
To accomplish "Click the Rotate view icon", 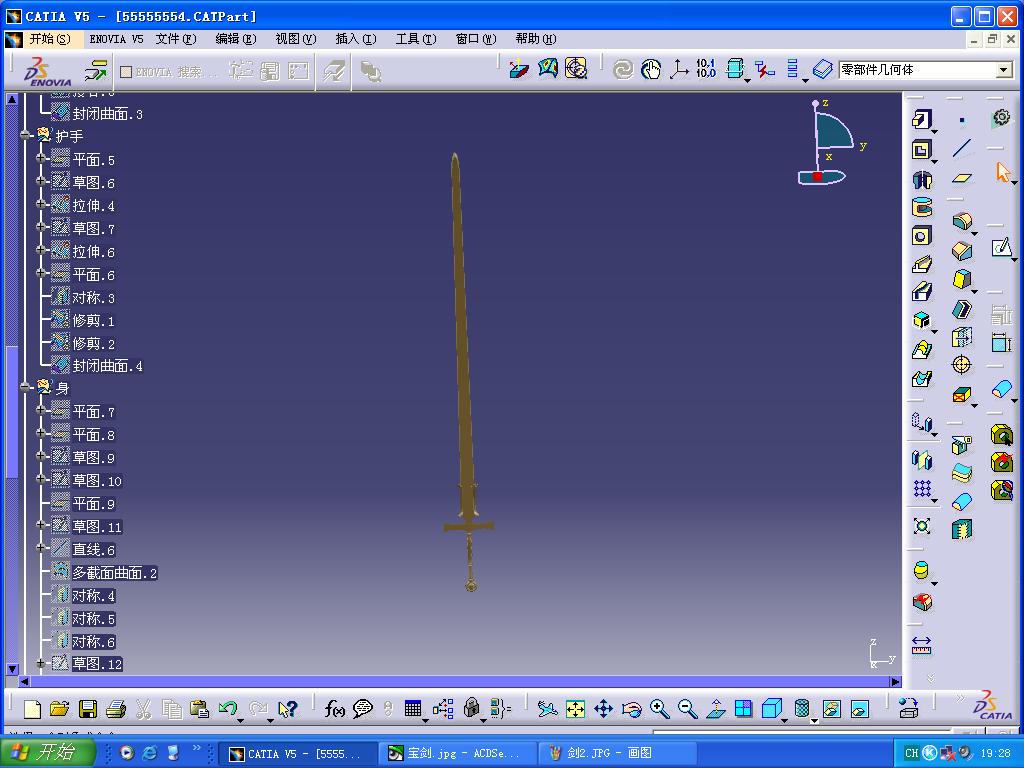I will [x=632, y=709].
